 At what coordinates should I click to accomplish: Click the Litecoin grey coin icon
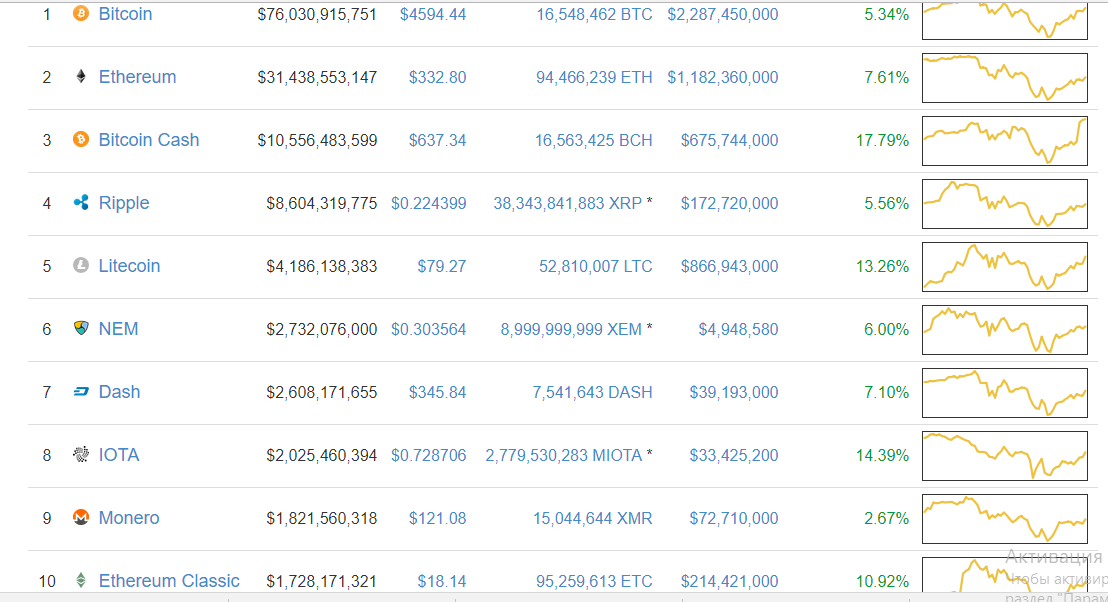click(81, 266)
